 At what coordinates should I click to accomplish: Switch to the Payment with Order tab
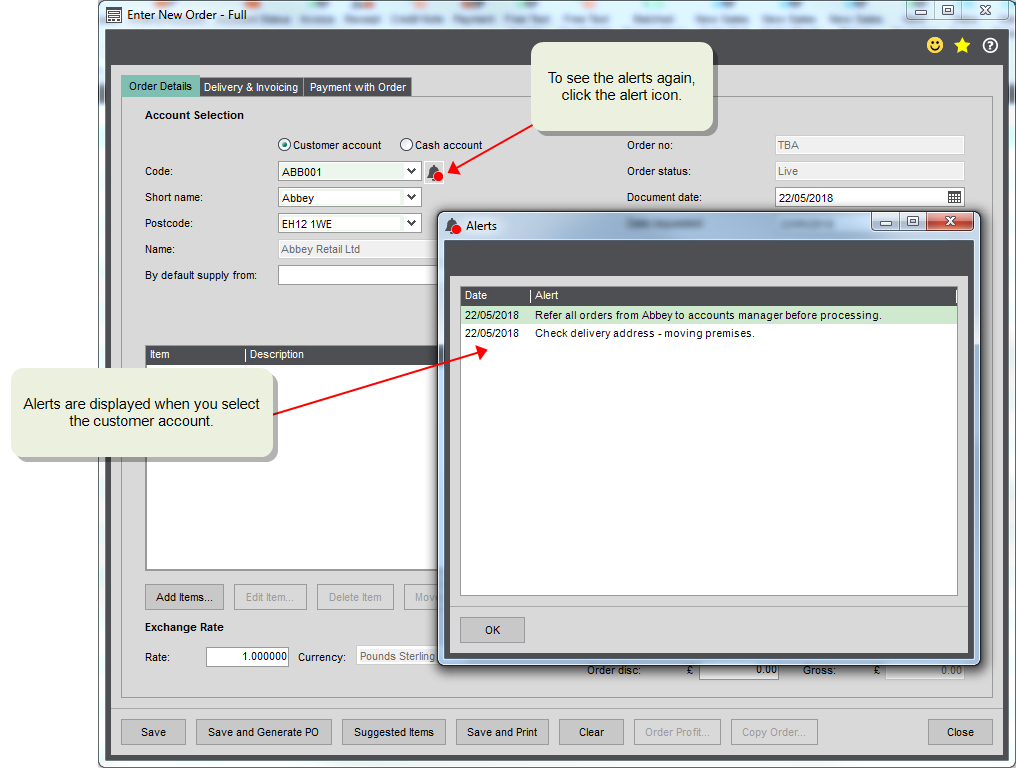click(357, 87)
